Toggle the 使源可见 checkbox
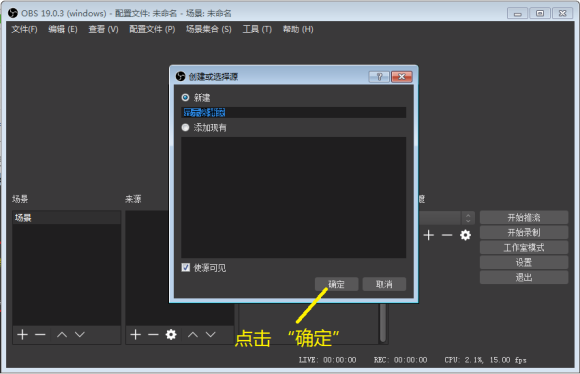This screenshot has width=580, height=374. (186, 267)
